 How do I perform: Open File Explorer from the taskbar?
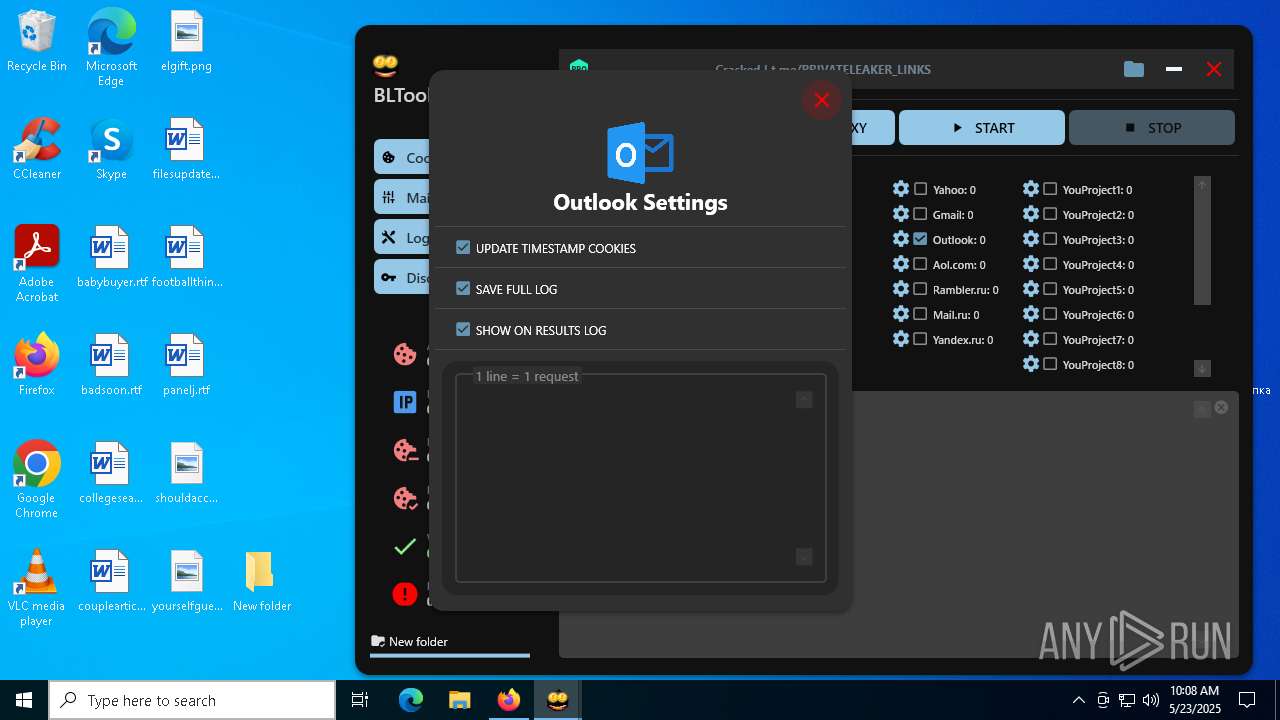(x=460, y=700)
